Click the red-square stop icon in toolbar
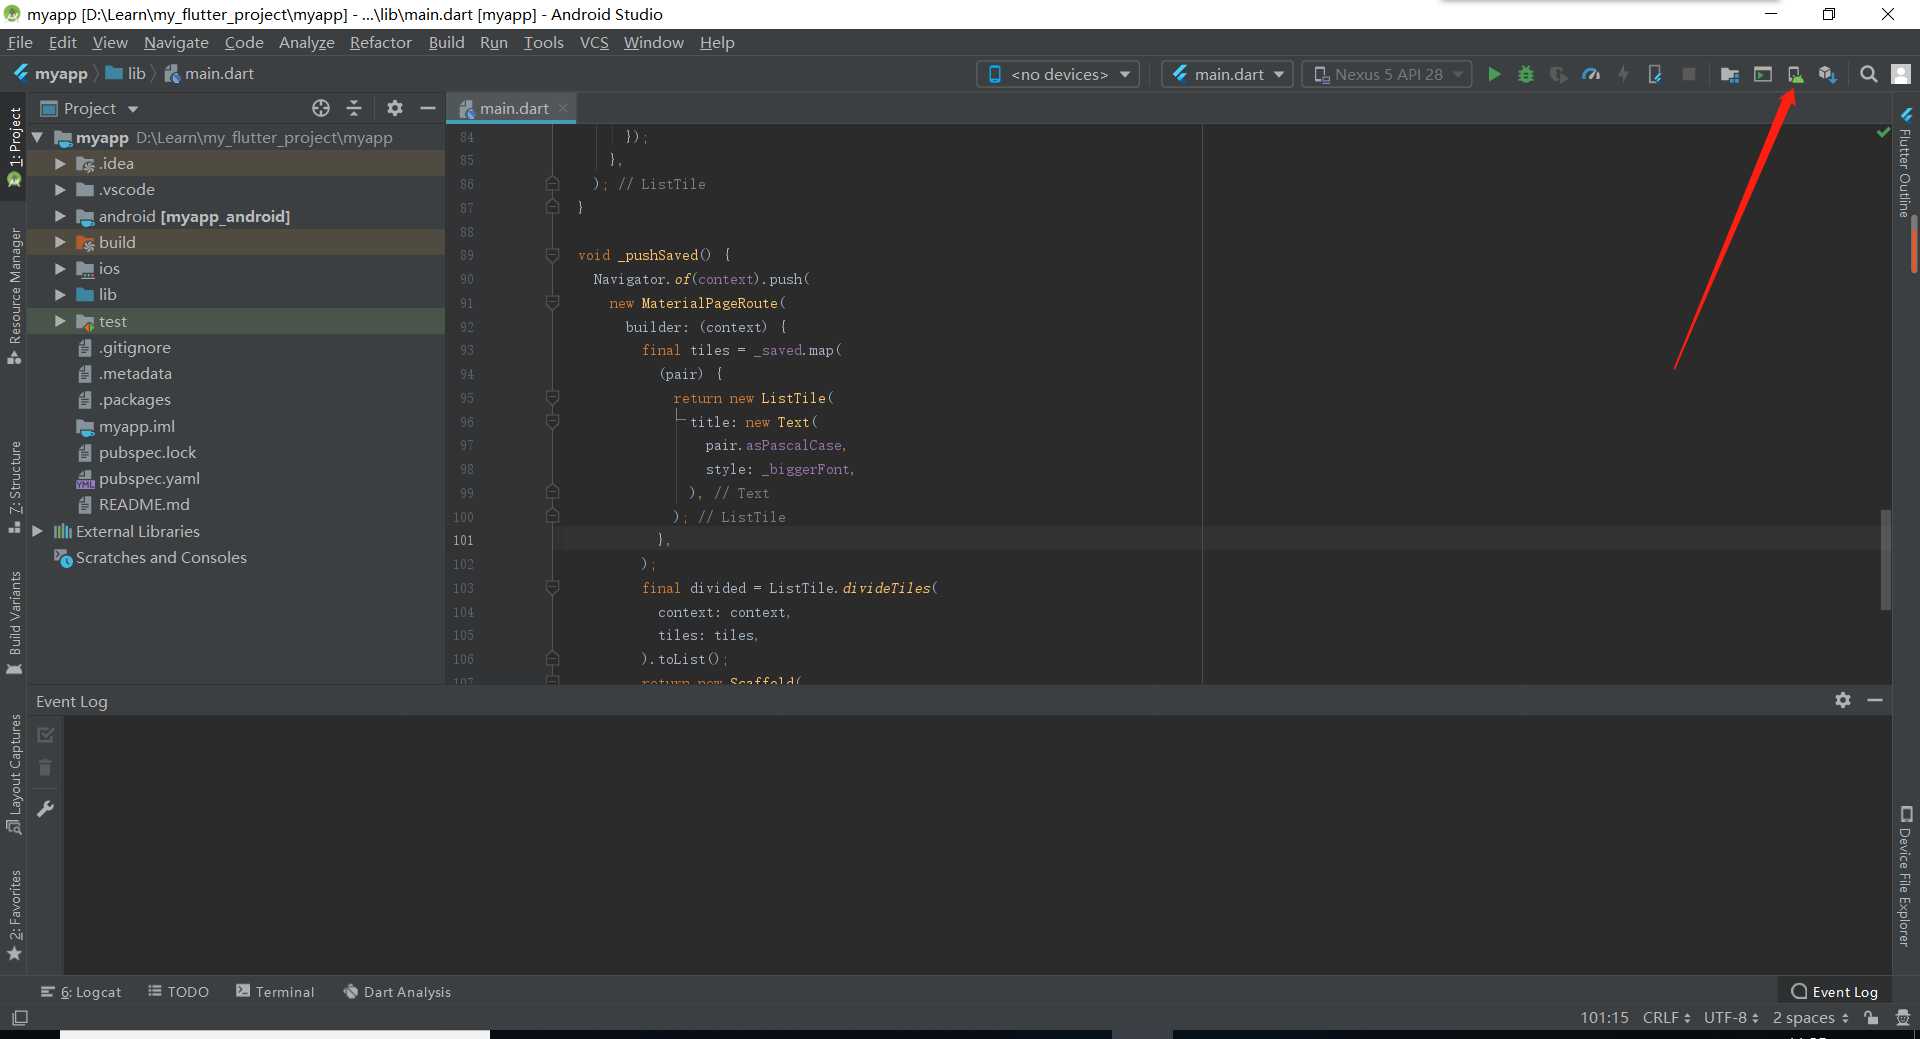 [x=1689, y=74]
